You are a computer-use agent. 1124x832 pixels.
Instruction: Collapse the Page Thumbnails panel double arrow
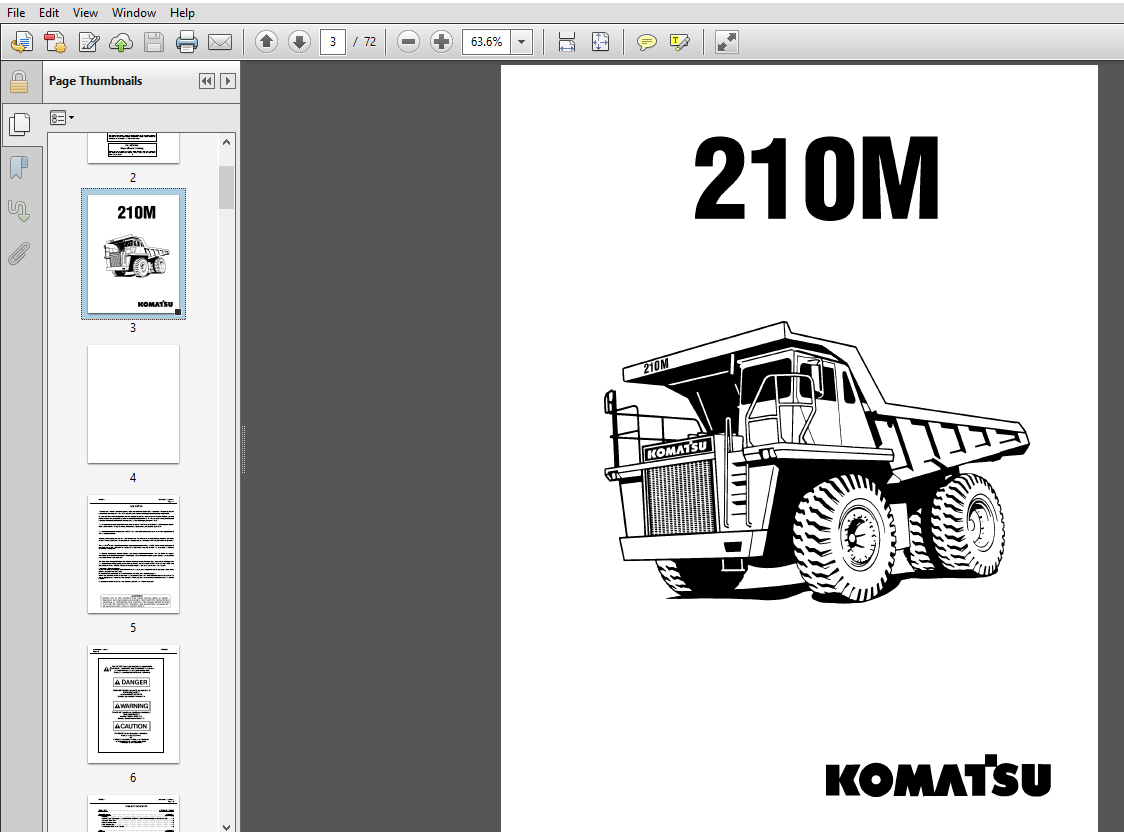coord(206,81)
